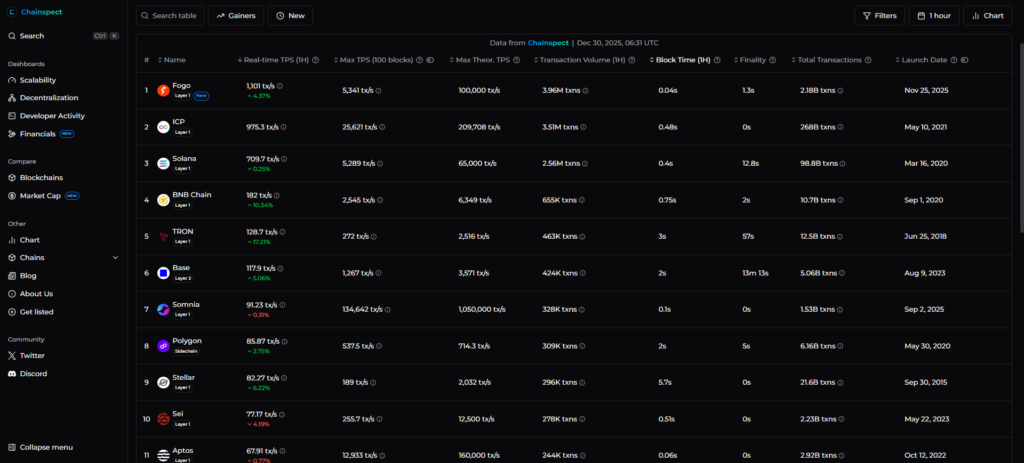Click the Chainspect logo icon

[12, 13]
